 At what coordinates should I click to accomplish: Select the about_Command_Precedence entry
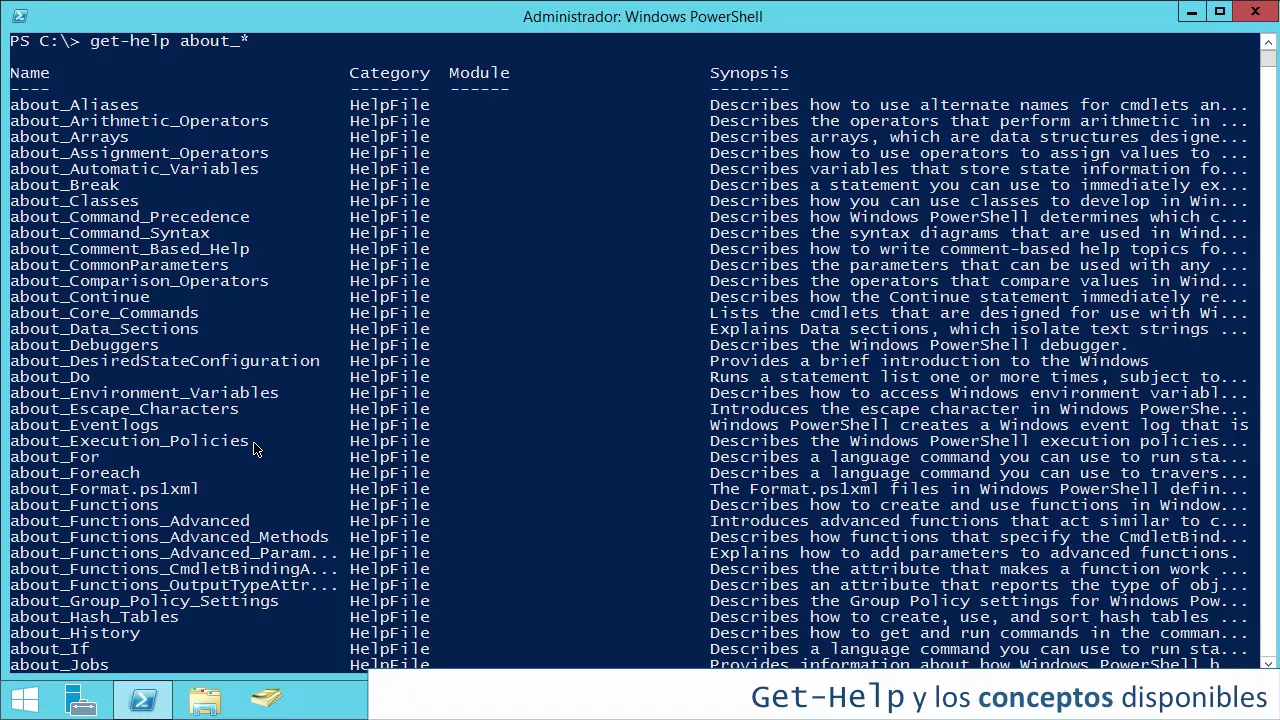pos(129,217)
